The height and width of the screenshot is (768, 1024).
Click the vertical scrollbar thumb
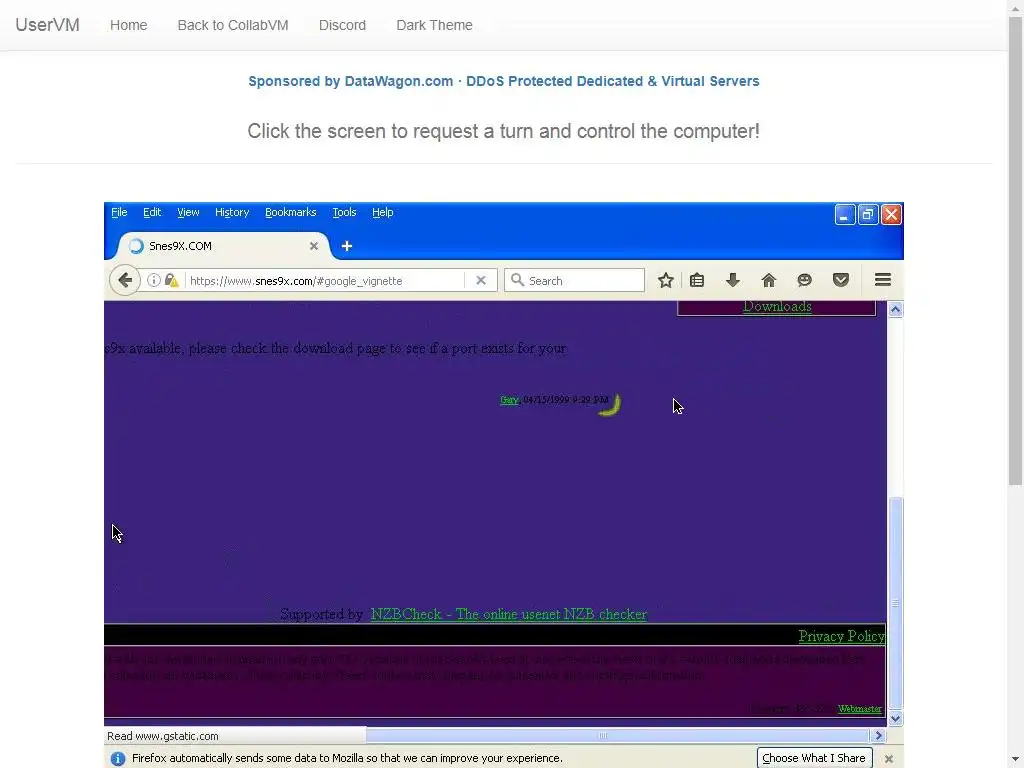(896, 603)
